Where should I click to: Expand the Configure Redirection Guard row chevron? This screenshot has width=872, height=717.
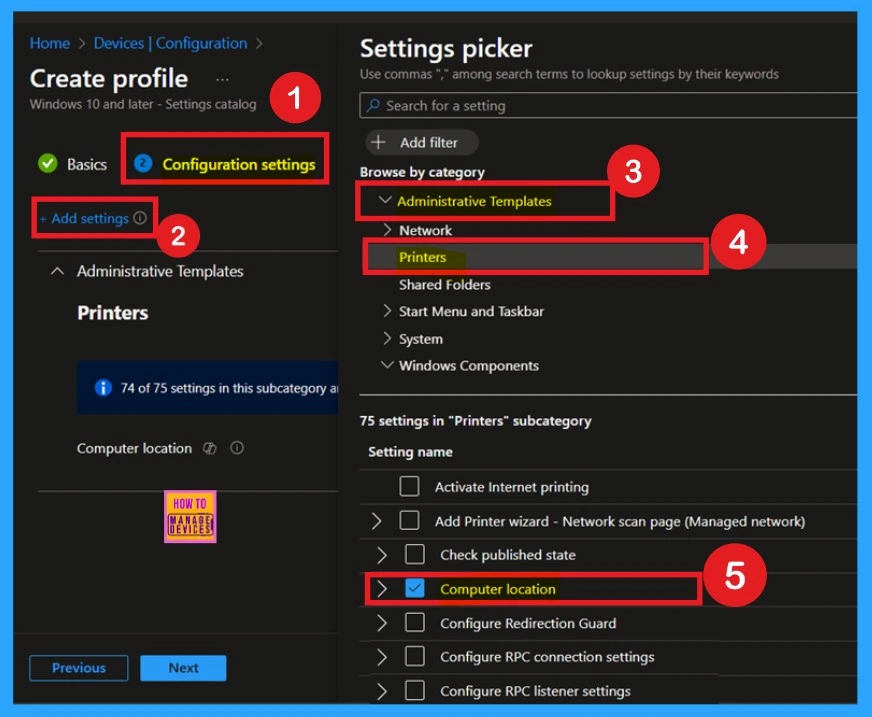pos(382,622)
